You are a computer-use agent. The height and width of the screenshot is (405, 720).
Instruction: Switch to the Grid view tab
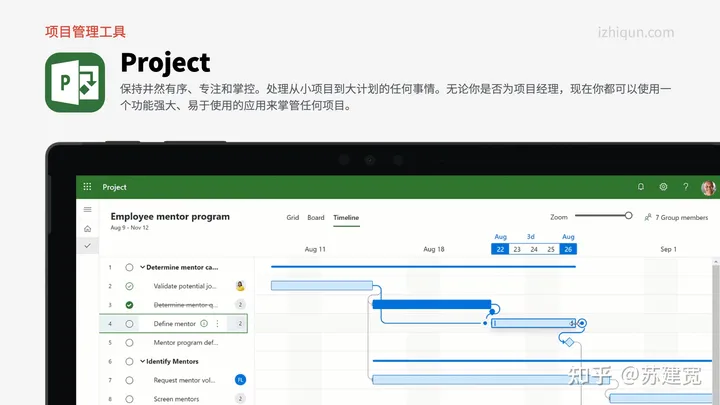(292, 217)
